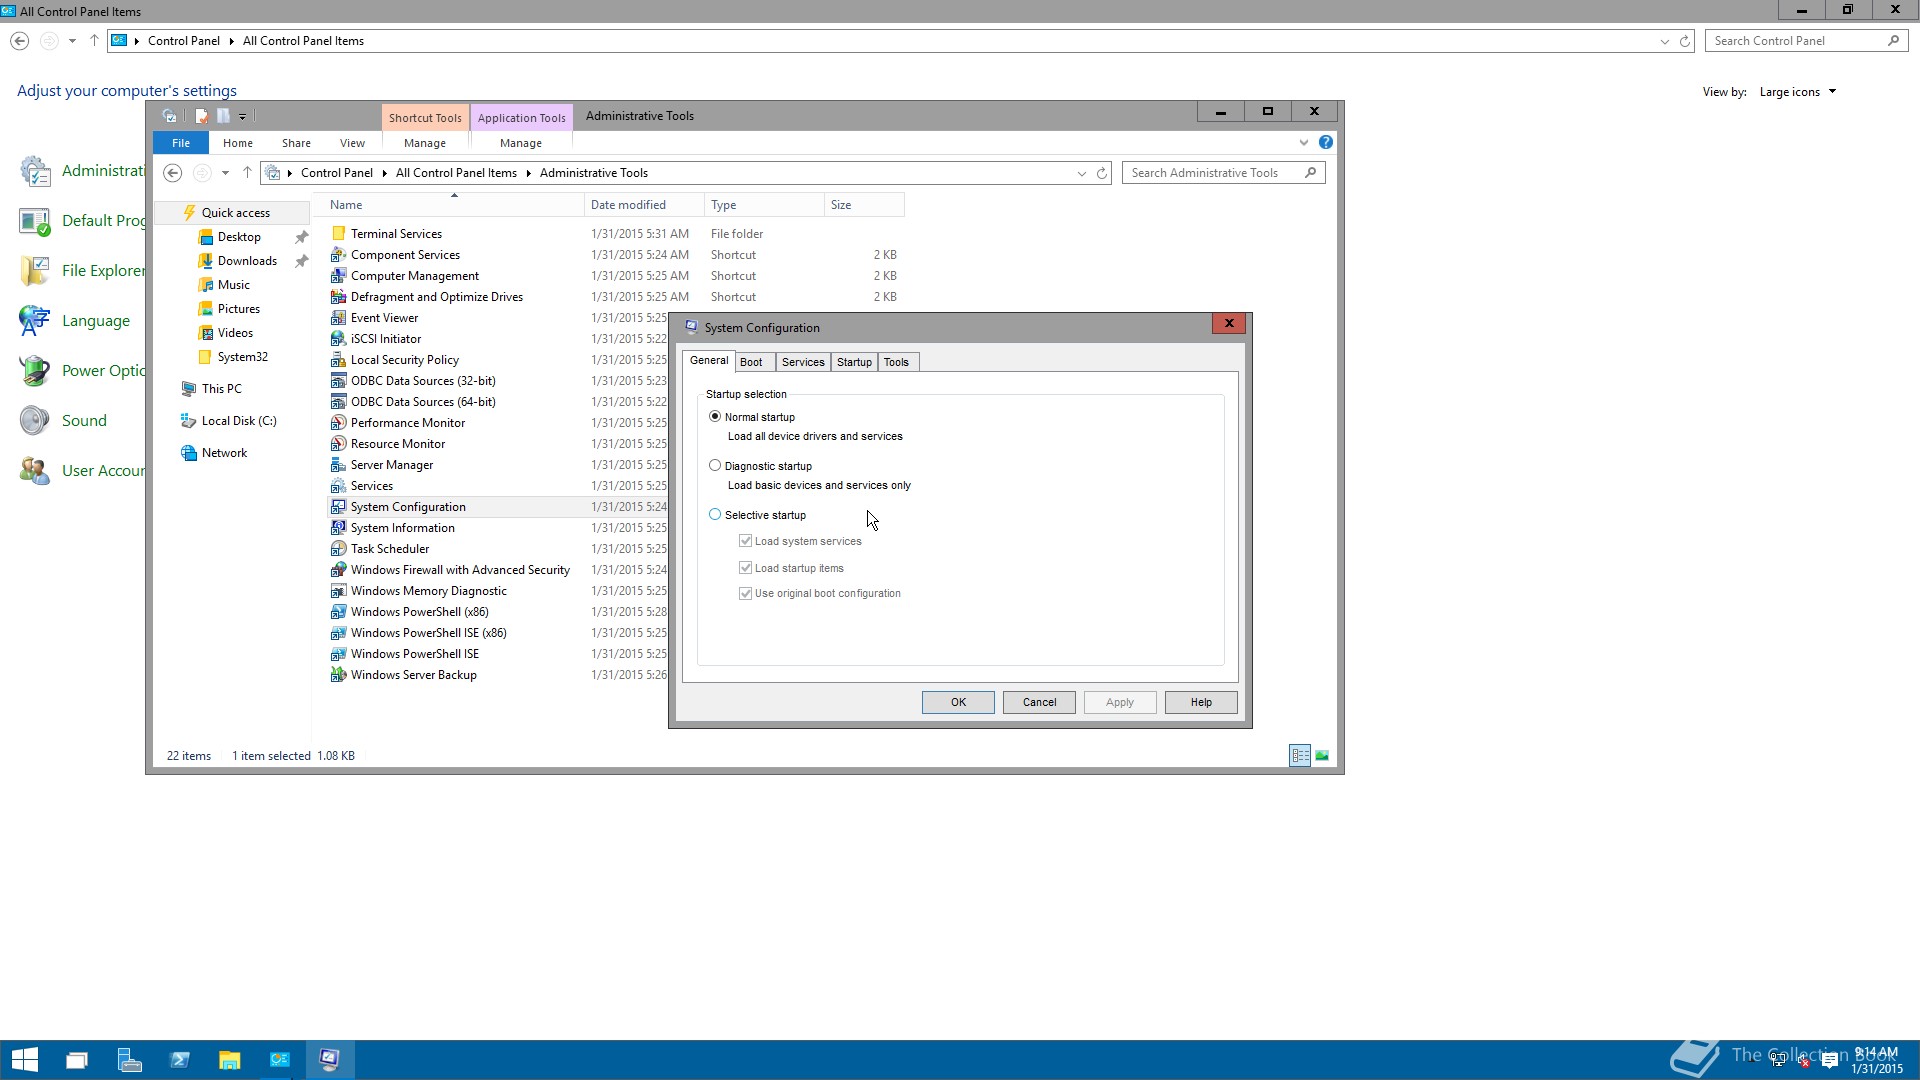Select Downloads in Quick access

(247, 261)
